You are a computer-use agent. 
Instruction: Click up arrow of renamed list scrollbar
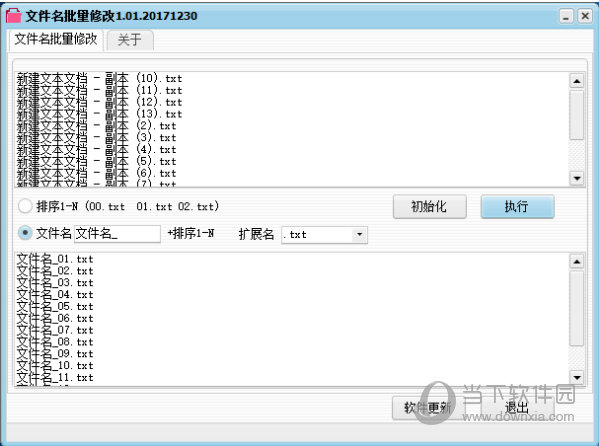[x=576, y=262]
